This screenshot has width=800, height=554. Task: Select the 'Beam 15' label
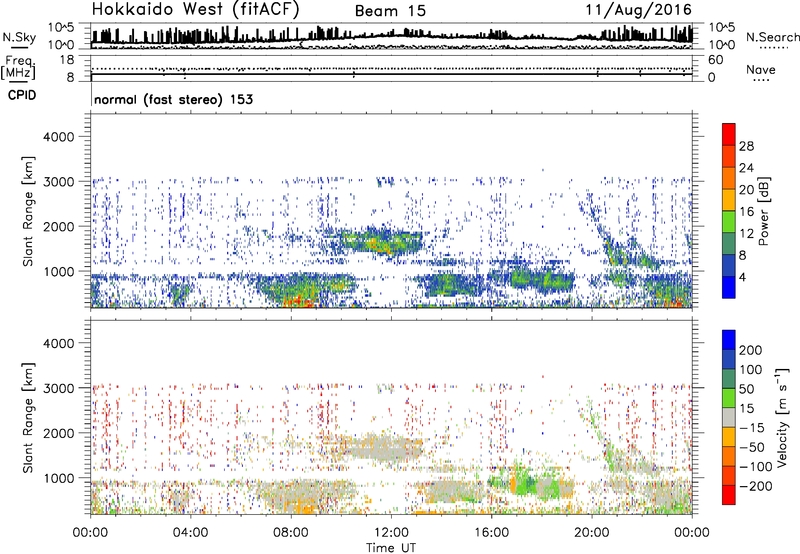(x=390, y=11)
